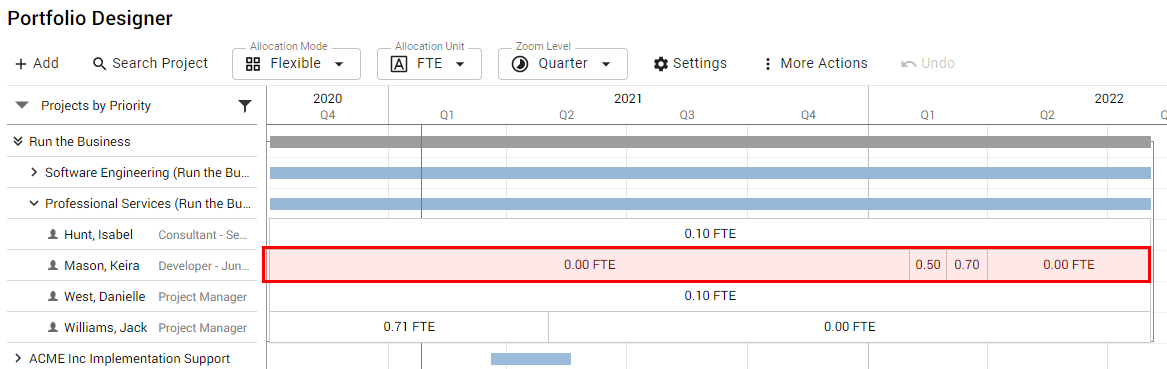The image size is (1167, 369).
Task: Click the Search Project magnifier icon
Action: pos(100,64)
